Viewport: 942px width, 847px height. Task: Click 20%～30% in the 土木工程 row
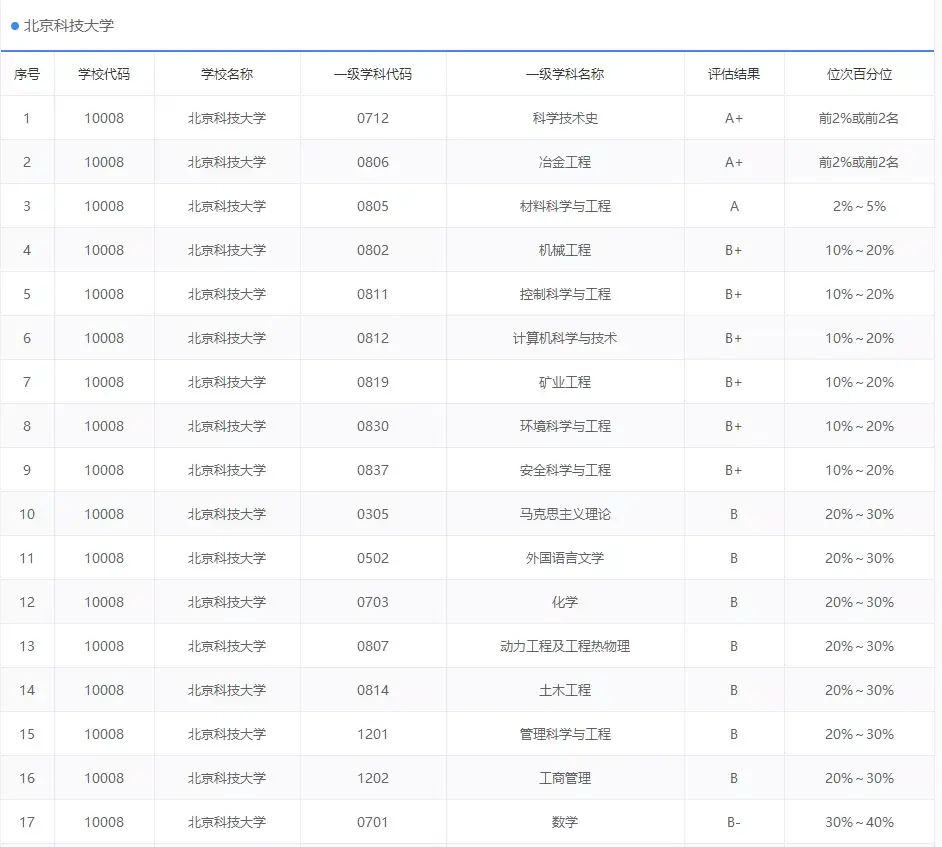[x=859, y=690]
